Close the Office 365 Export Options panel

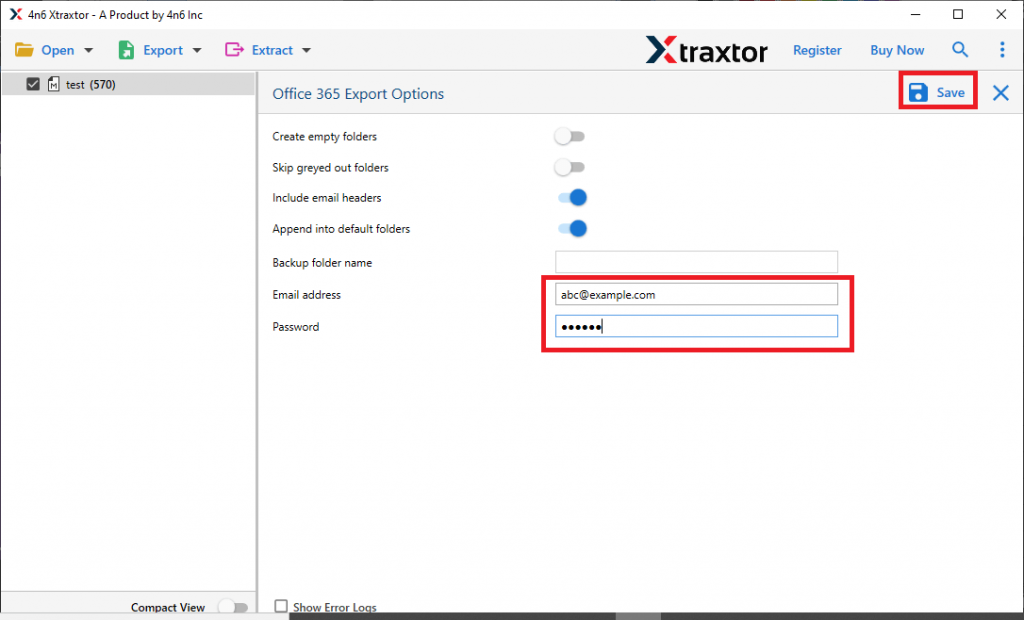[1000, 92]
